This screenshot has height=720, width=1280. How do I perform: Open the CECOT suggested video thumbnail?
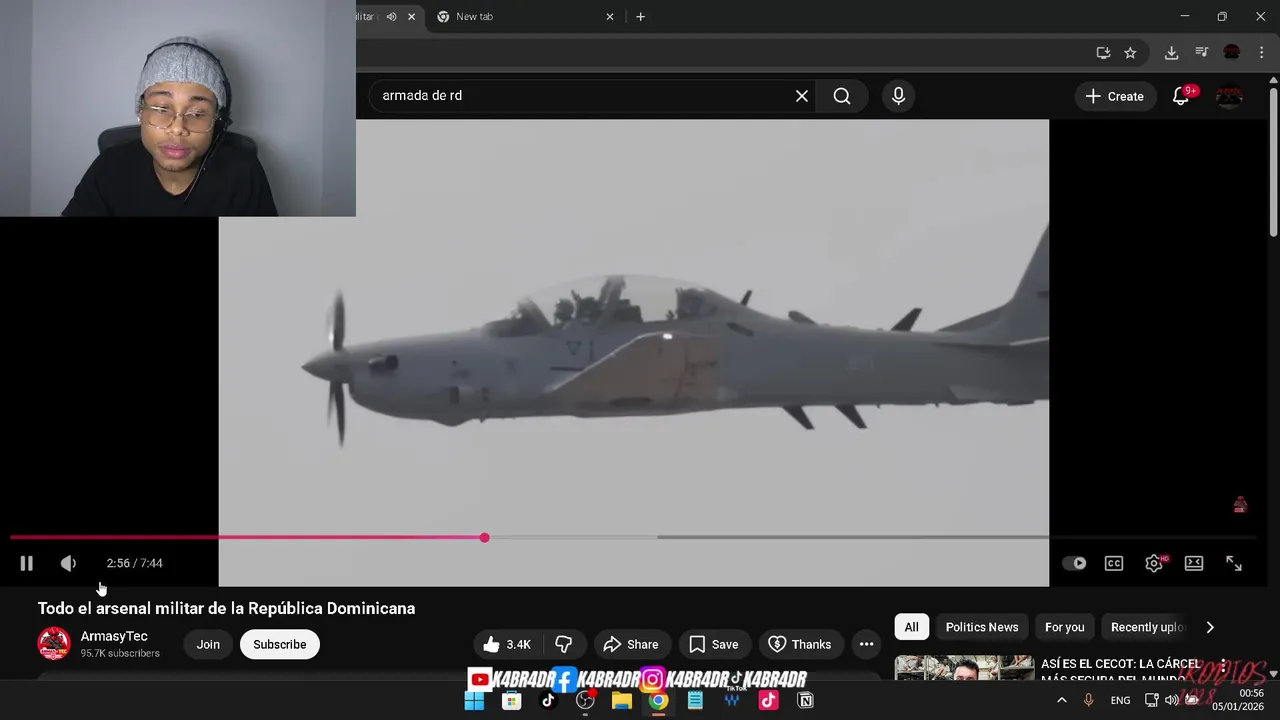(964, 668)
